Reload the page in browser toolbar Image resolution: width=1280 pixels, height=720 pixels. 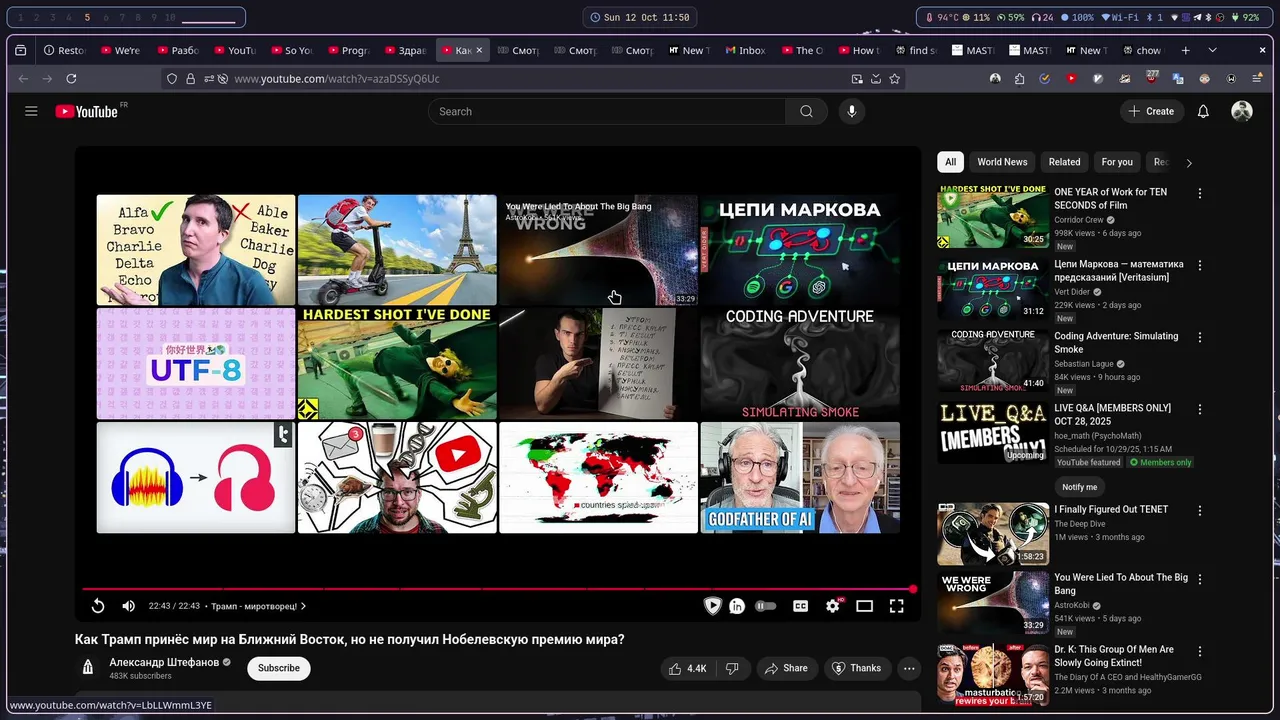[71, 78]
